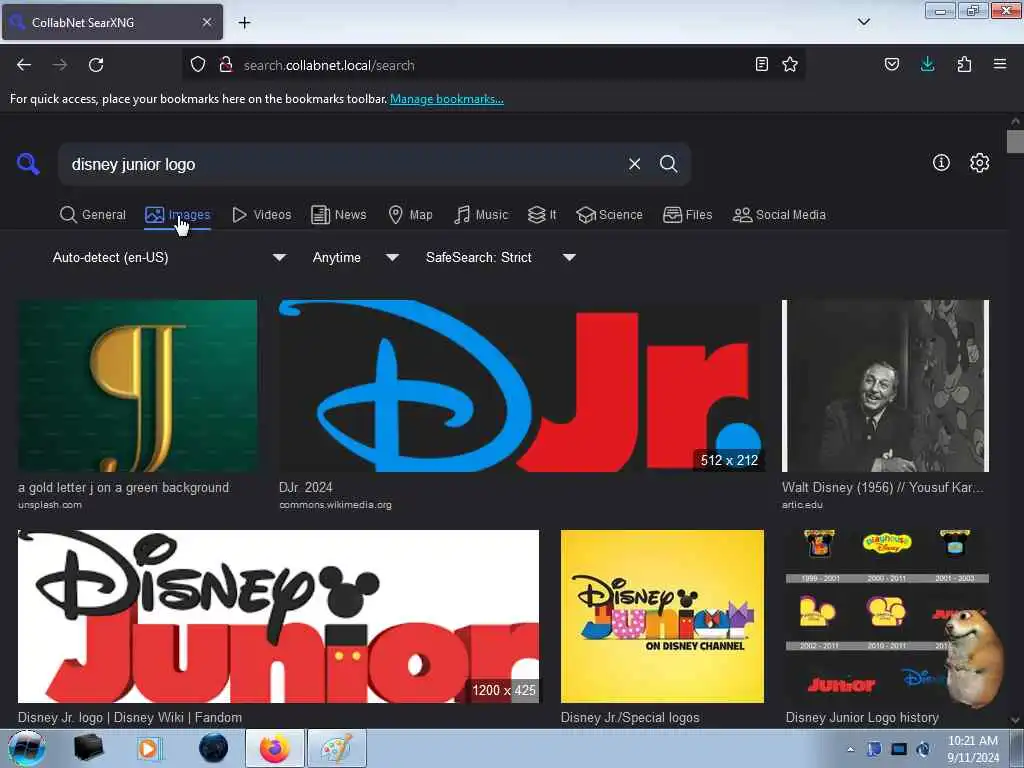Switch to the General category
This screenshot has height=768, width=1024.
[92, 215]
